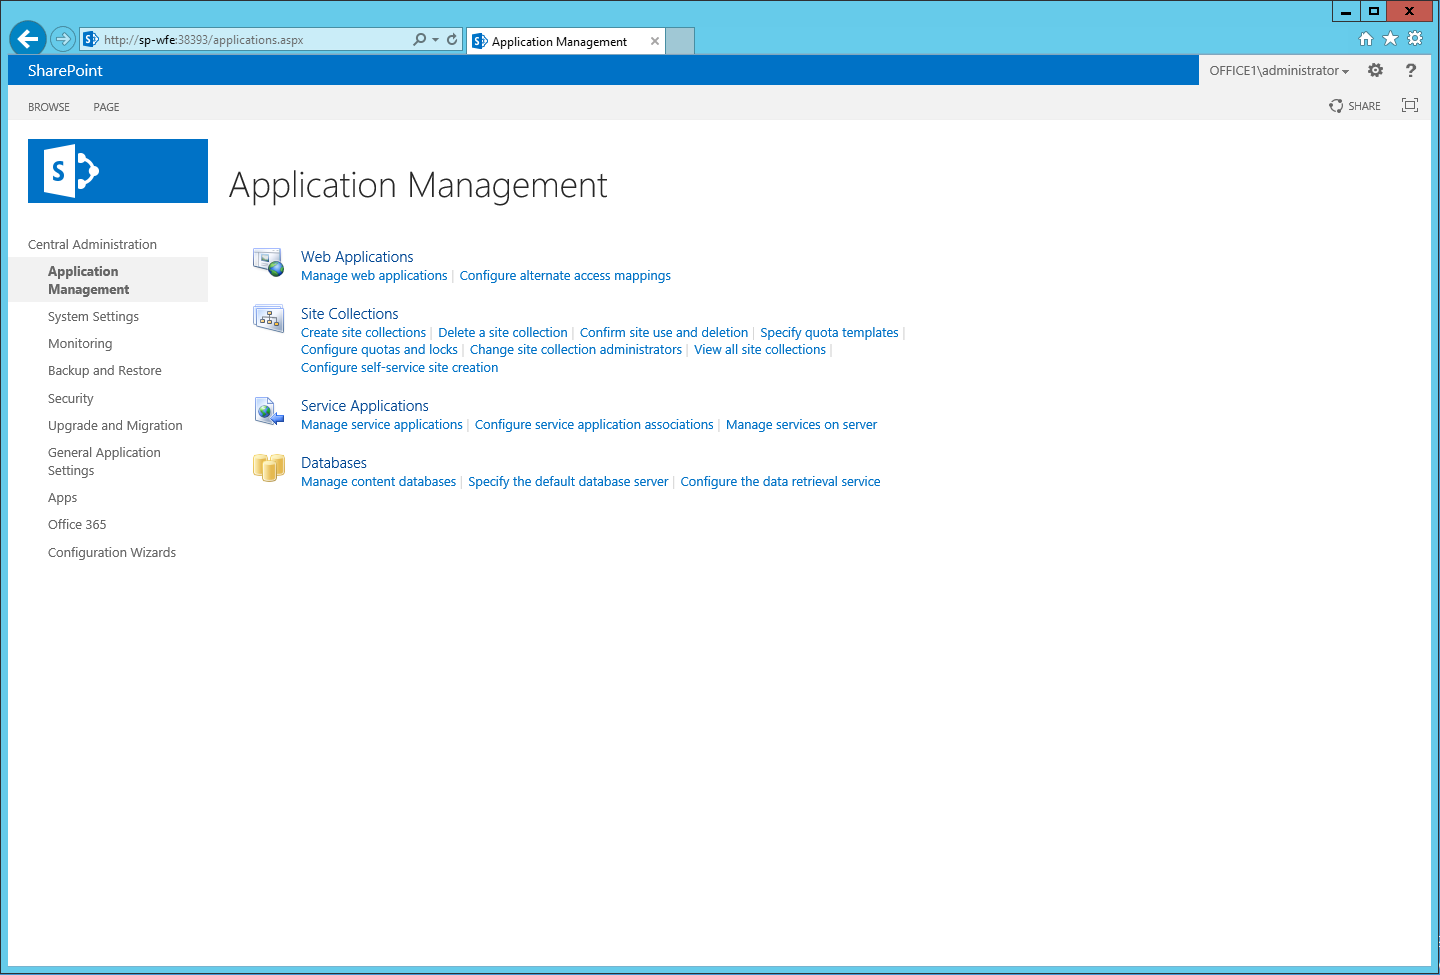
Task: Open Backup and Restore navigation item
Action: pos(105,370)
